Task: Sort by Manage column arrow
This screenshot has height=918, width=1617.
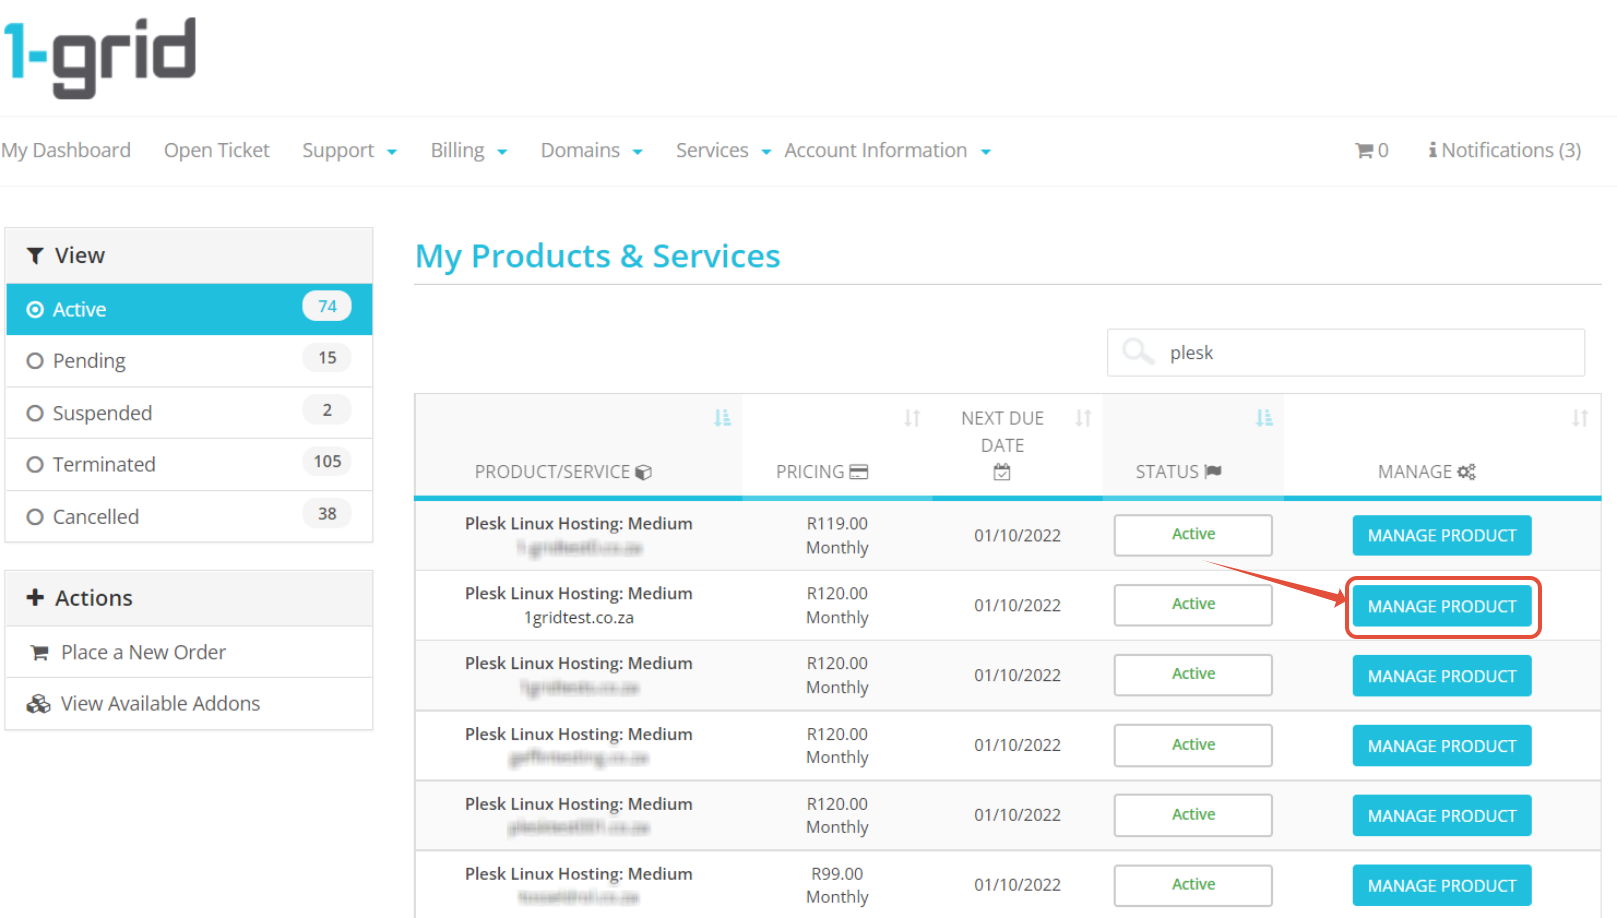Action: 1580,418
